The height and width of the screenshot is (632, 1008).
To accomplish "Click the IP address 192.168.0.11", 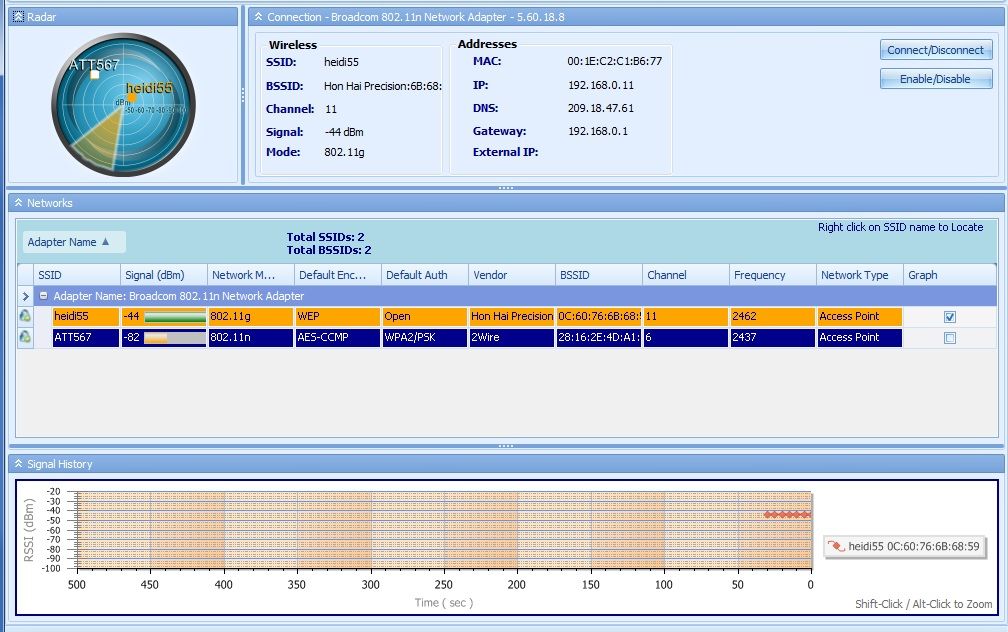I will [600, 85].
